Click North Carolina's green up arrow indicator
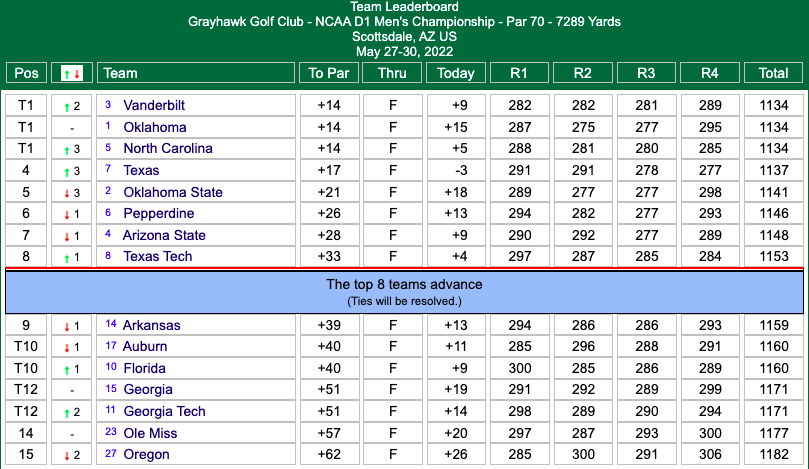 (x=66, y=149)
